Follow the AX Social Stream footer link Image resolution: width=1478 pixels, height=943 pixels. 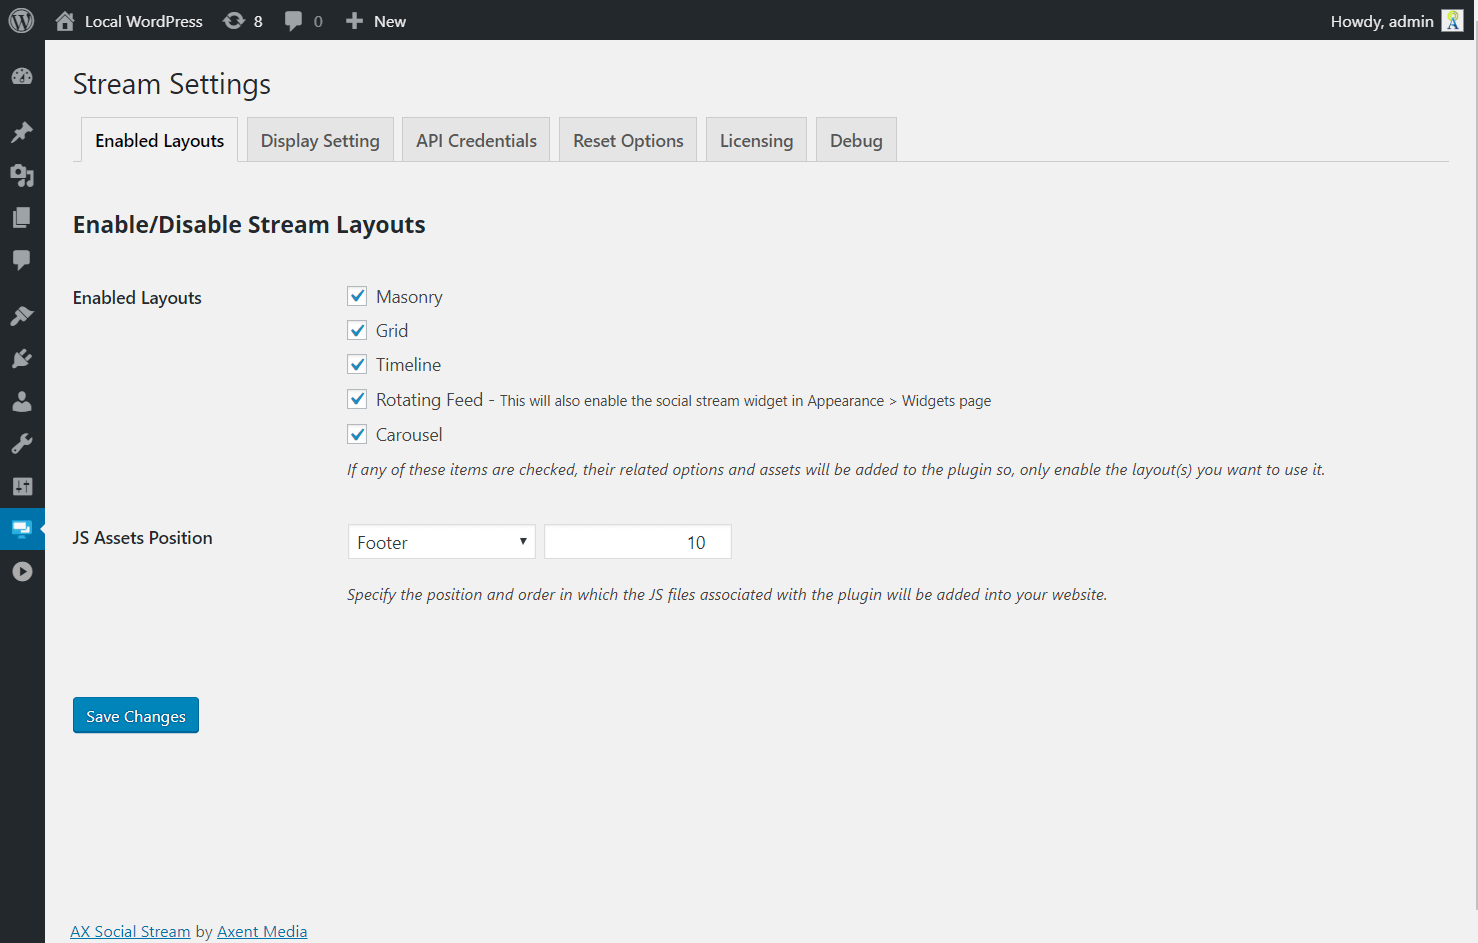[130, 931]
